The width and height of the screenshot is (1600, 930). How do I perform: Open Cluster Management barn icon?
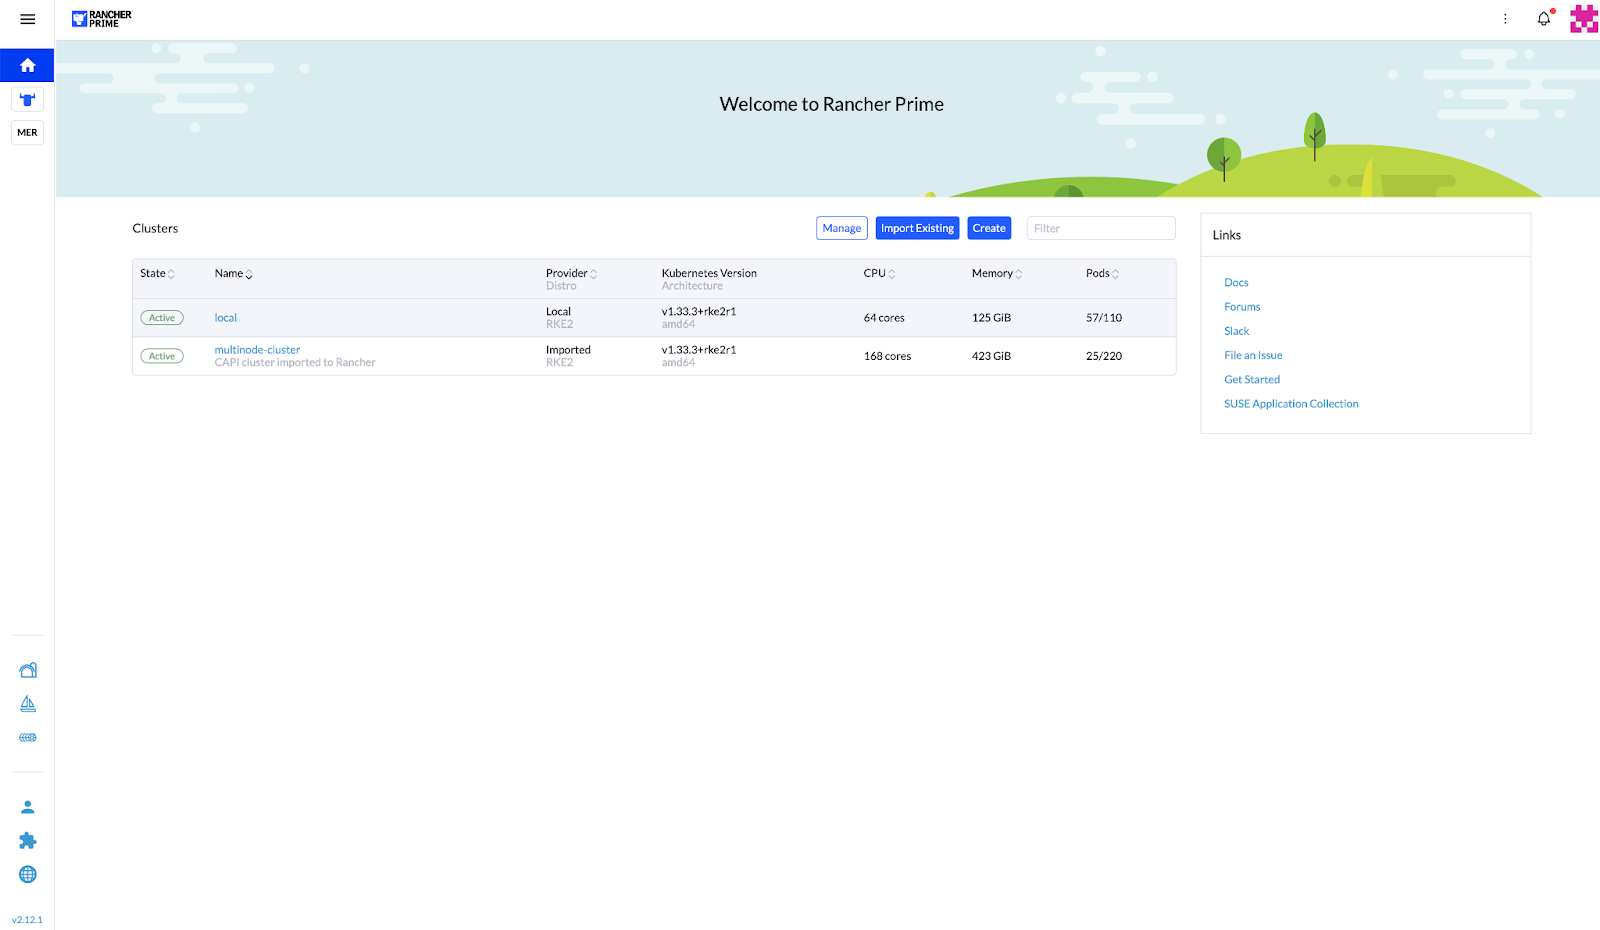coord(28,670)
